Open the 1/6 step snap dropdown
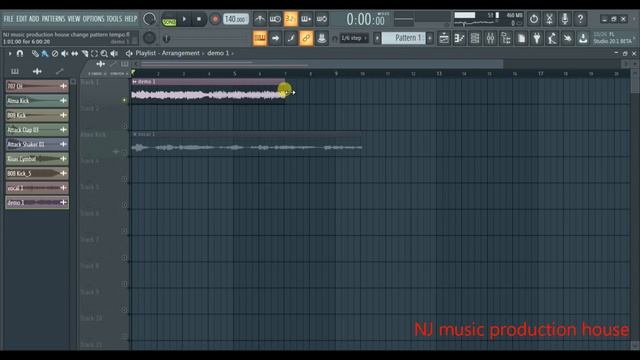This screenshot has height=360, width=640. (x=354, y=38)
